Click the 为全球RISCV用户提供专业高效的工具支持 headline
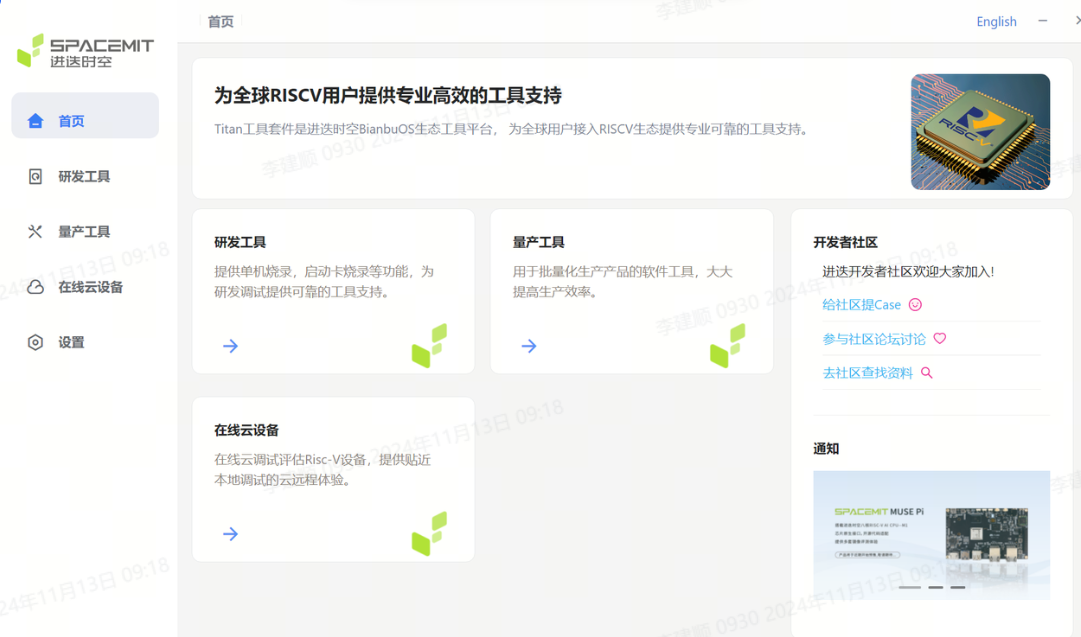1081x637 pixels. point(387,95)
